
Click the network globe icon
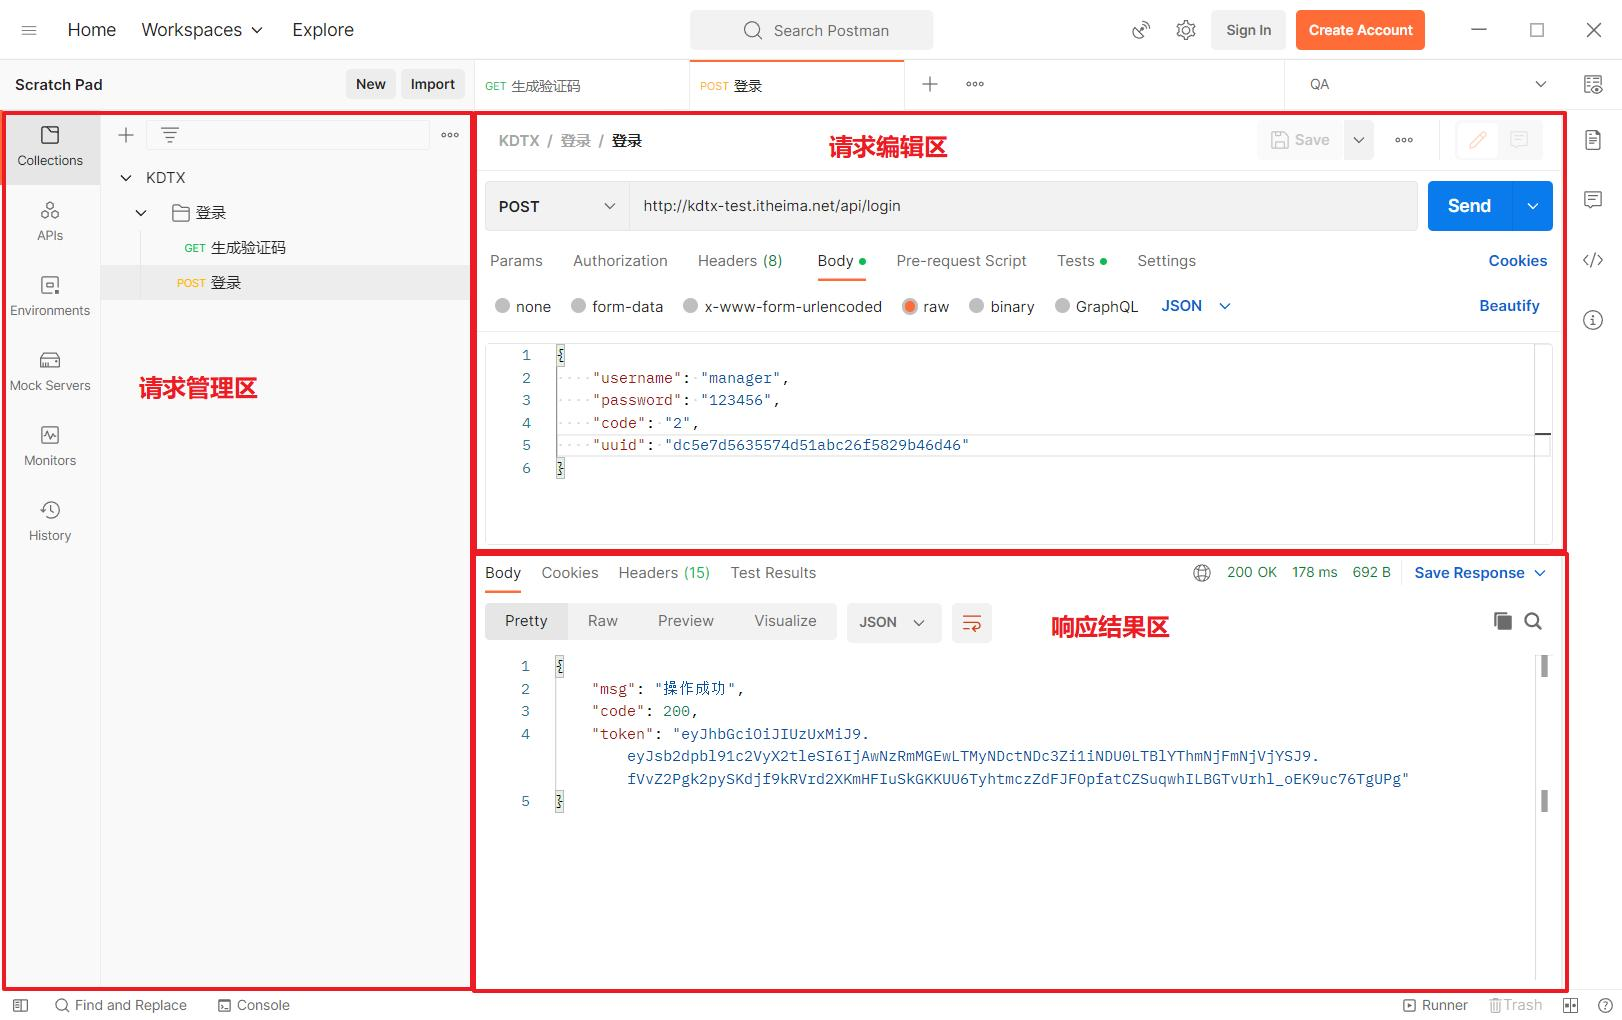coord(1202,573)
